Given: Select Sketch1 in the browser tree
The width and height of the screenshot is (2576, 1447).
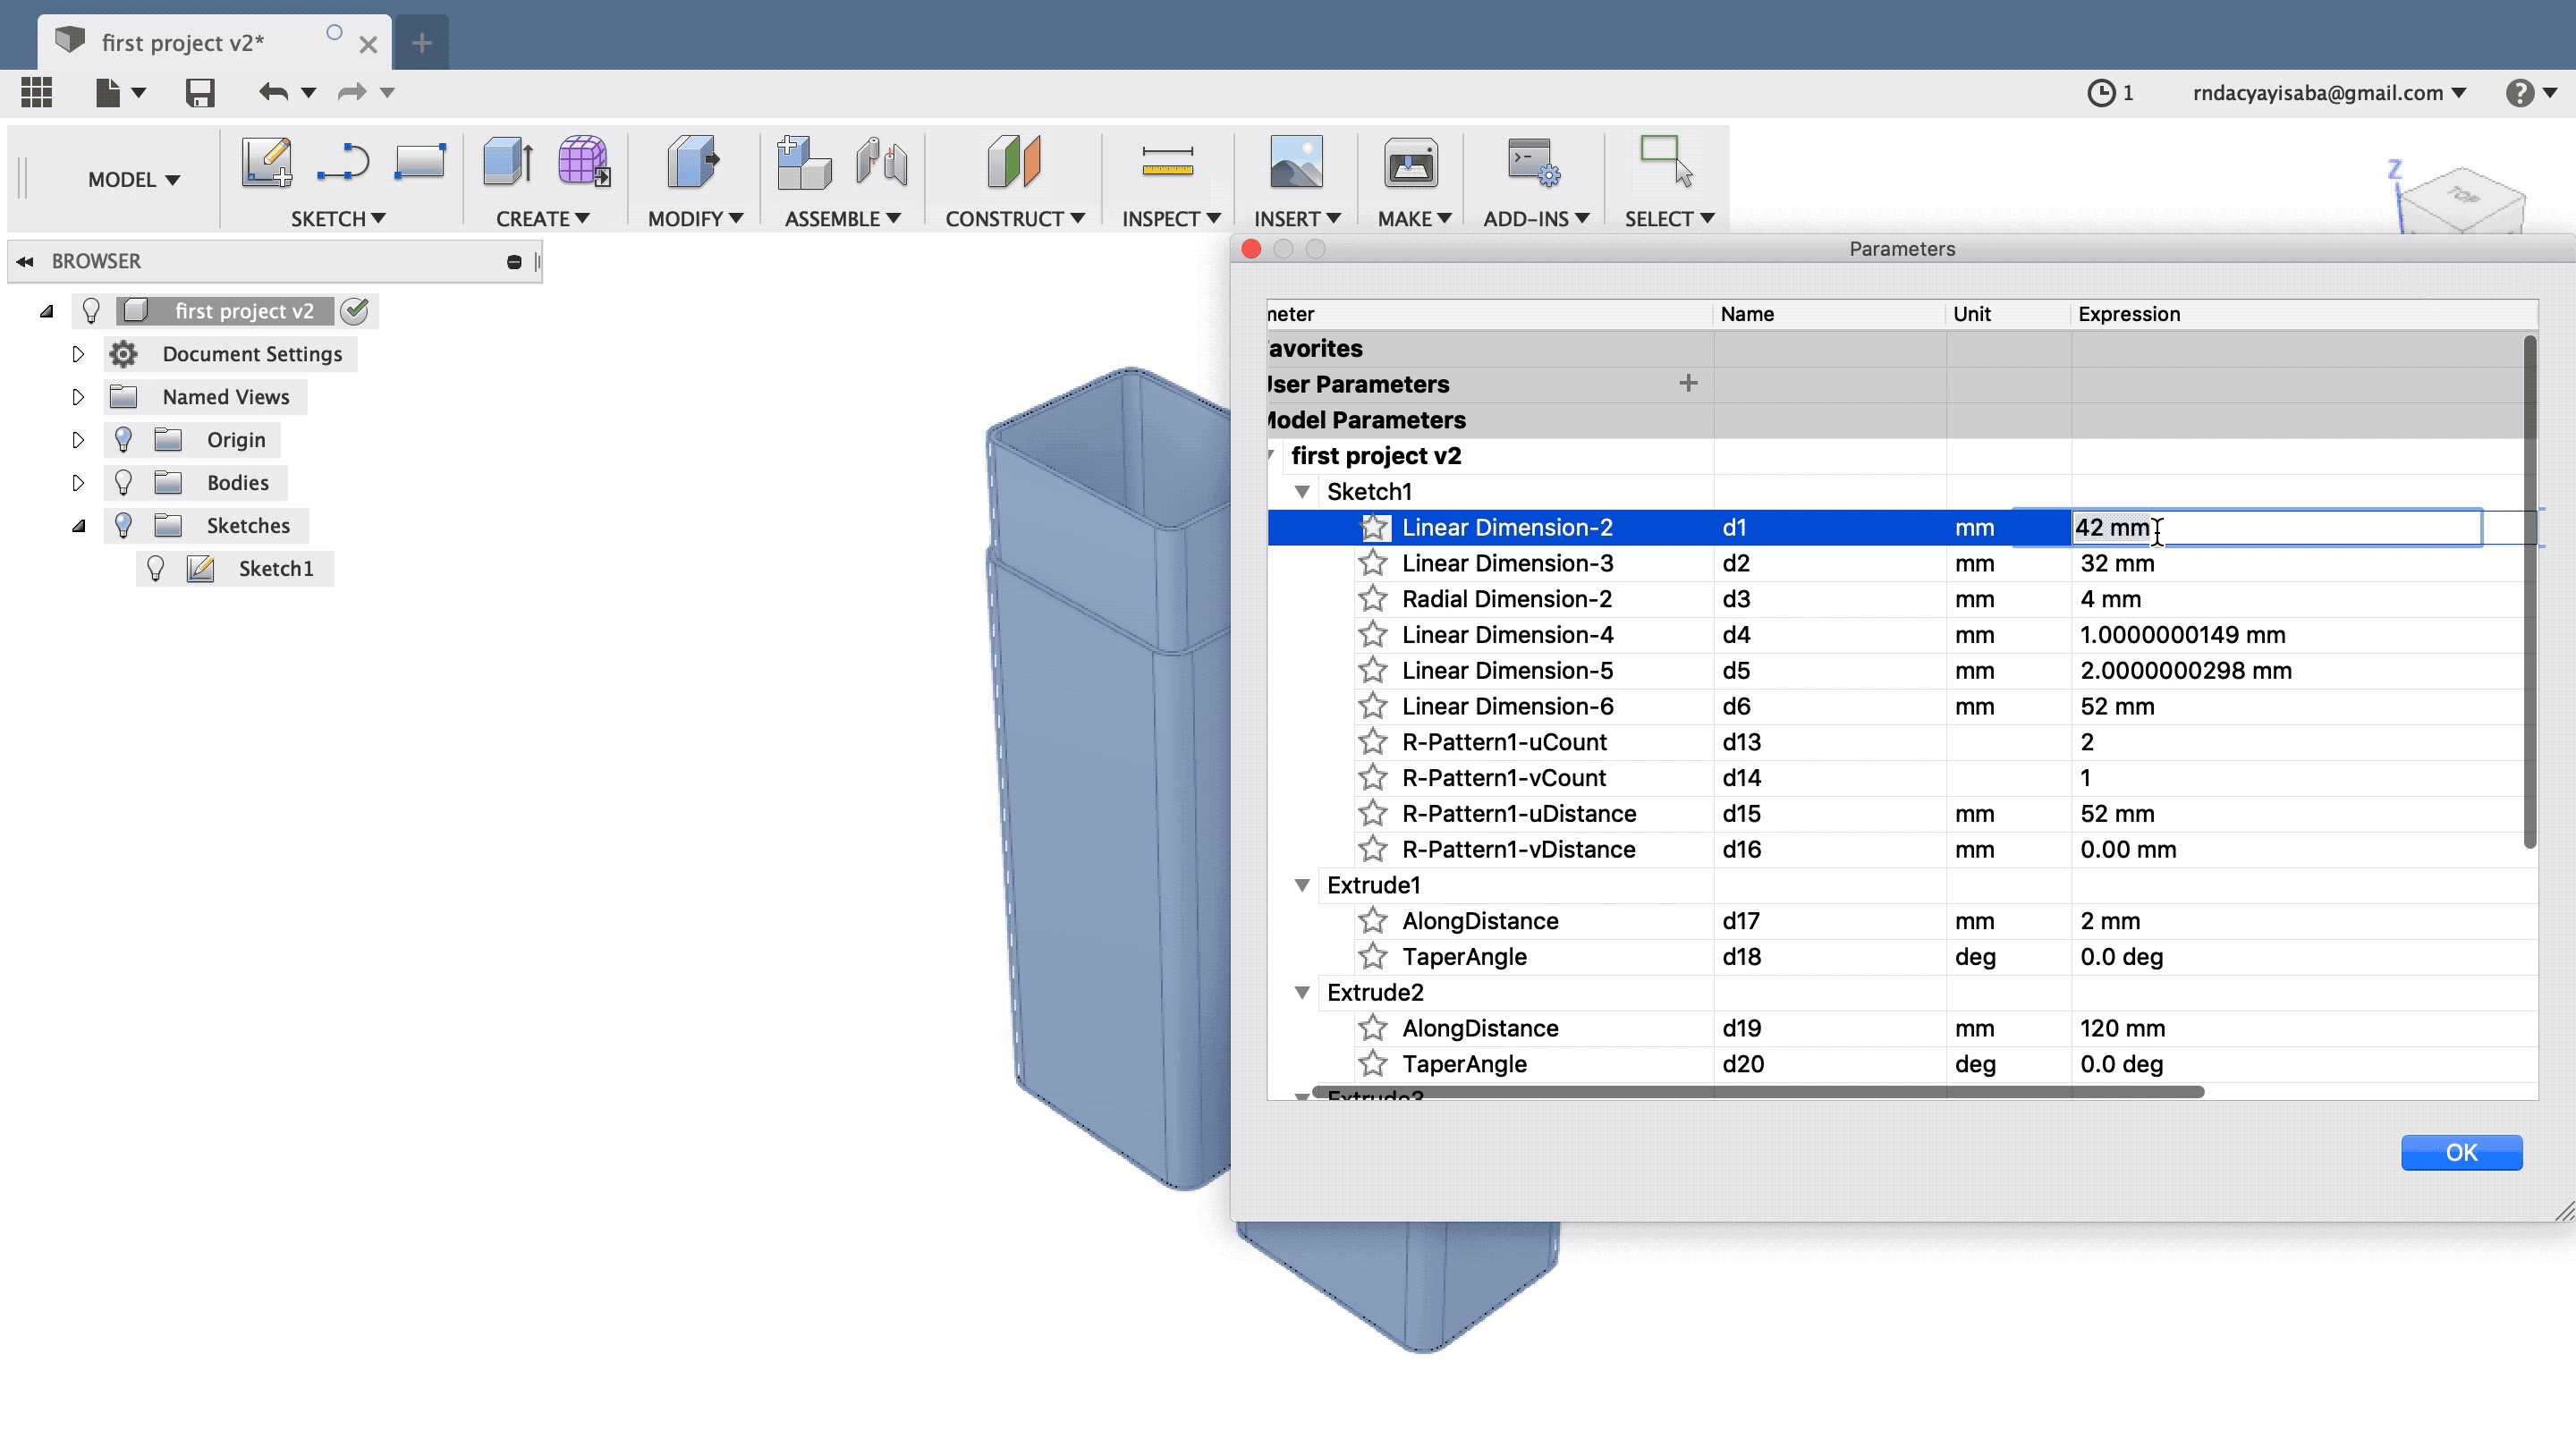Looking at the screenshot, I should point(276,569).
